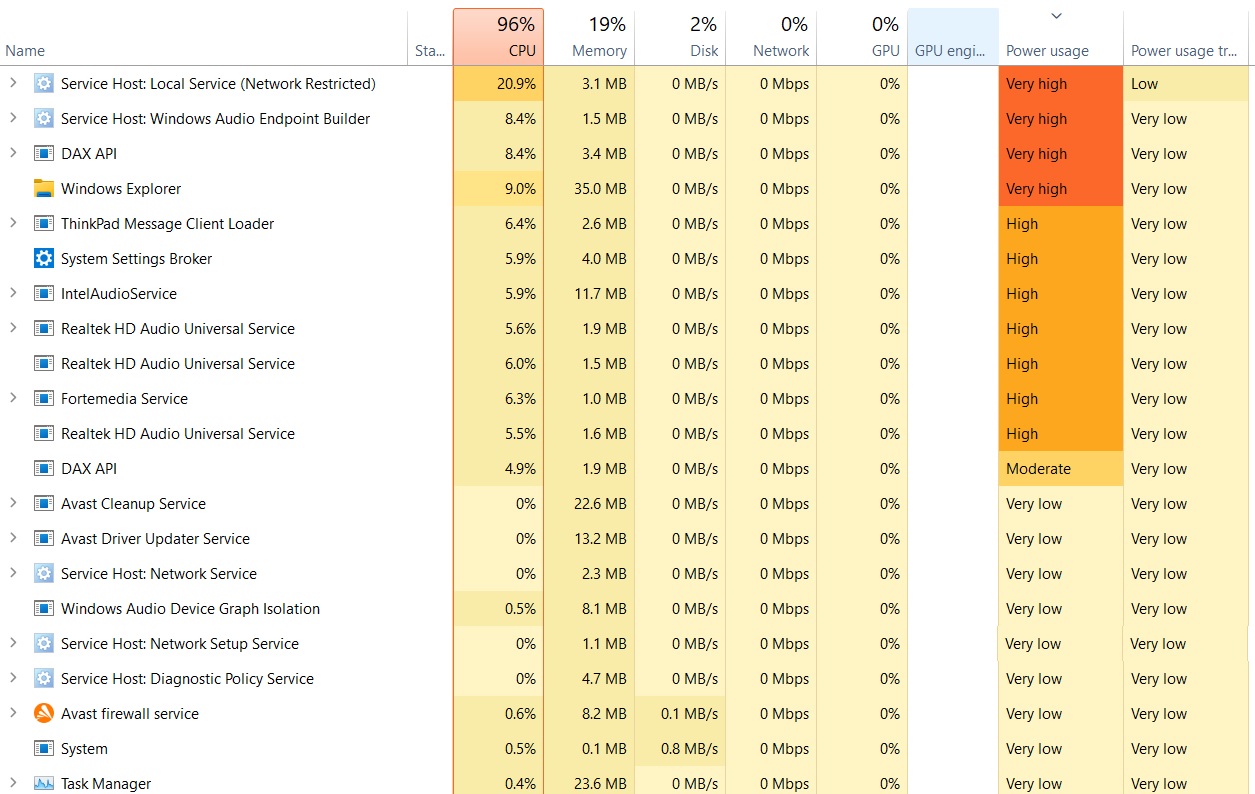Click the Moderate power usage cell
Viewport: 1255px width, 794px height.
1061,469
